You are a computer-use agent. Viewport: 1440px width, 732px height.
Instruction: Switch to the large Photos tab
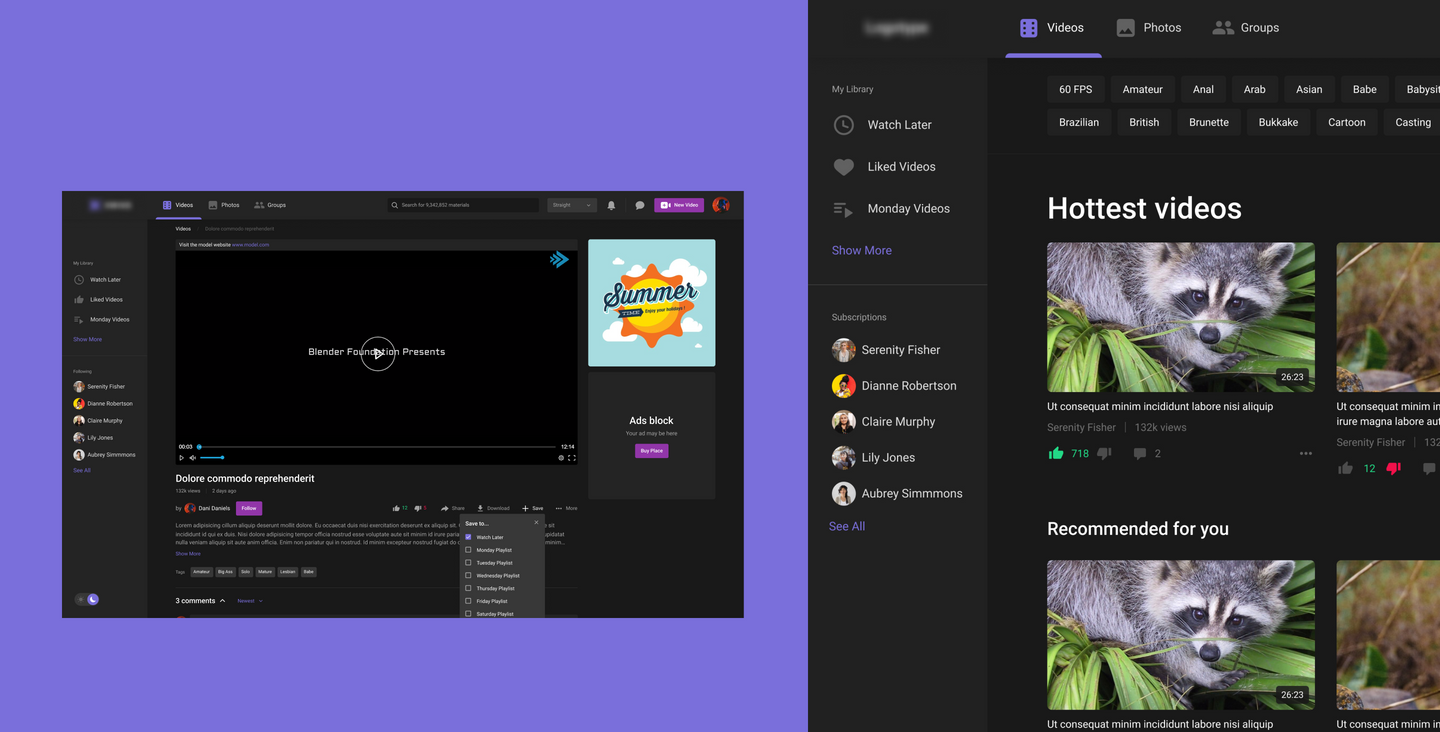(1148, 28)
